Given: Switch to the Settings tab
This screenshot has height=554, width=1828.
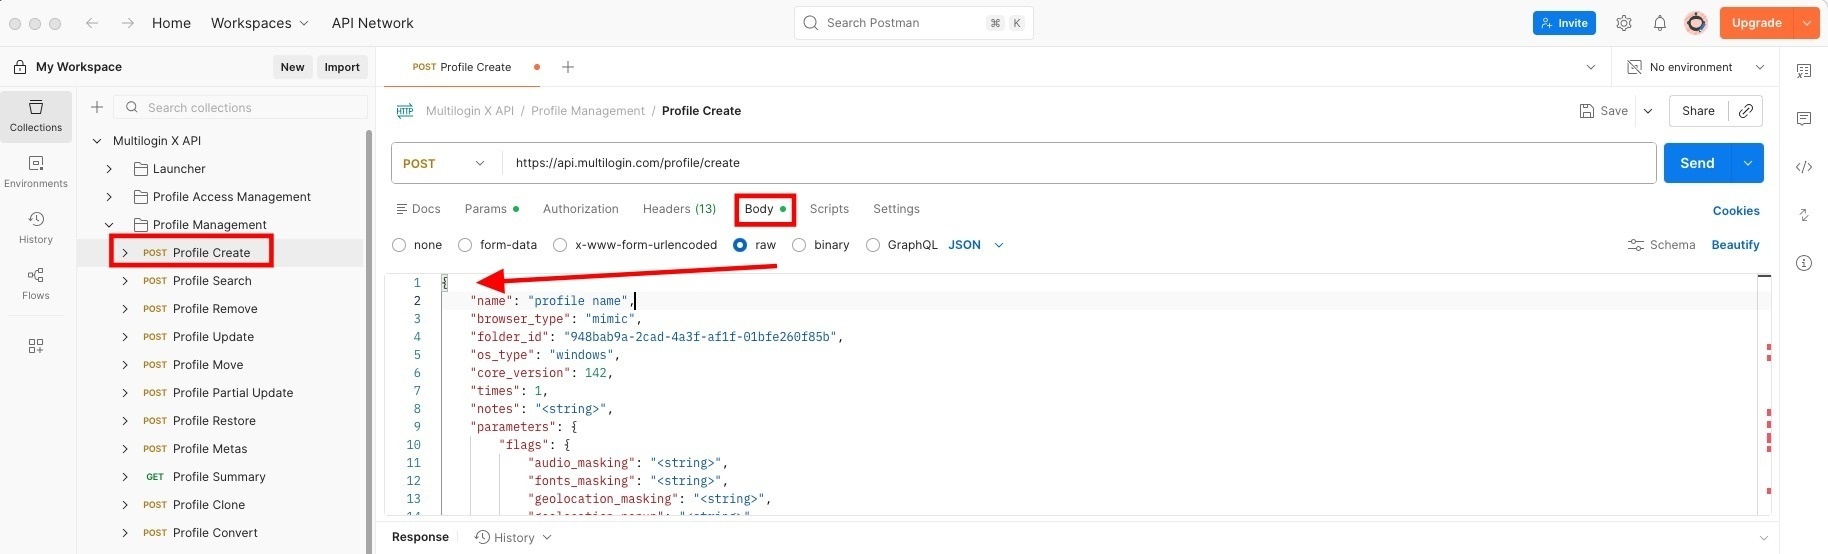Looking at the screenshot, I should click(x=896, y=209).
